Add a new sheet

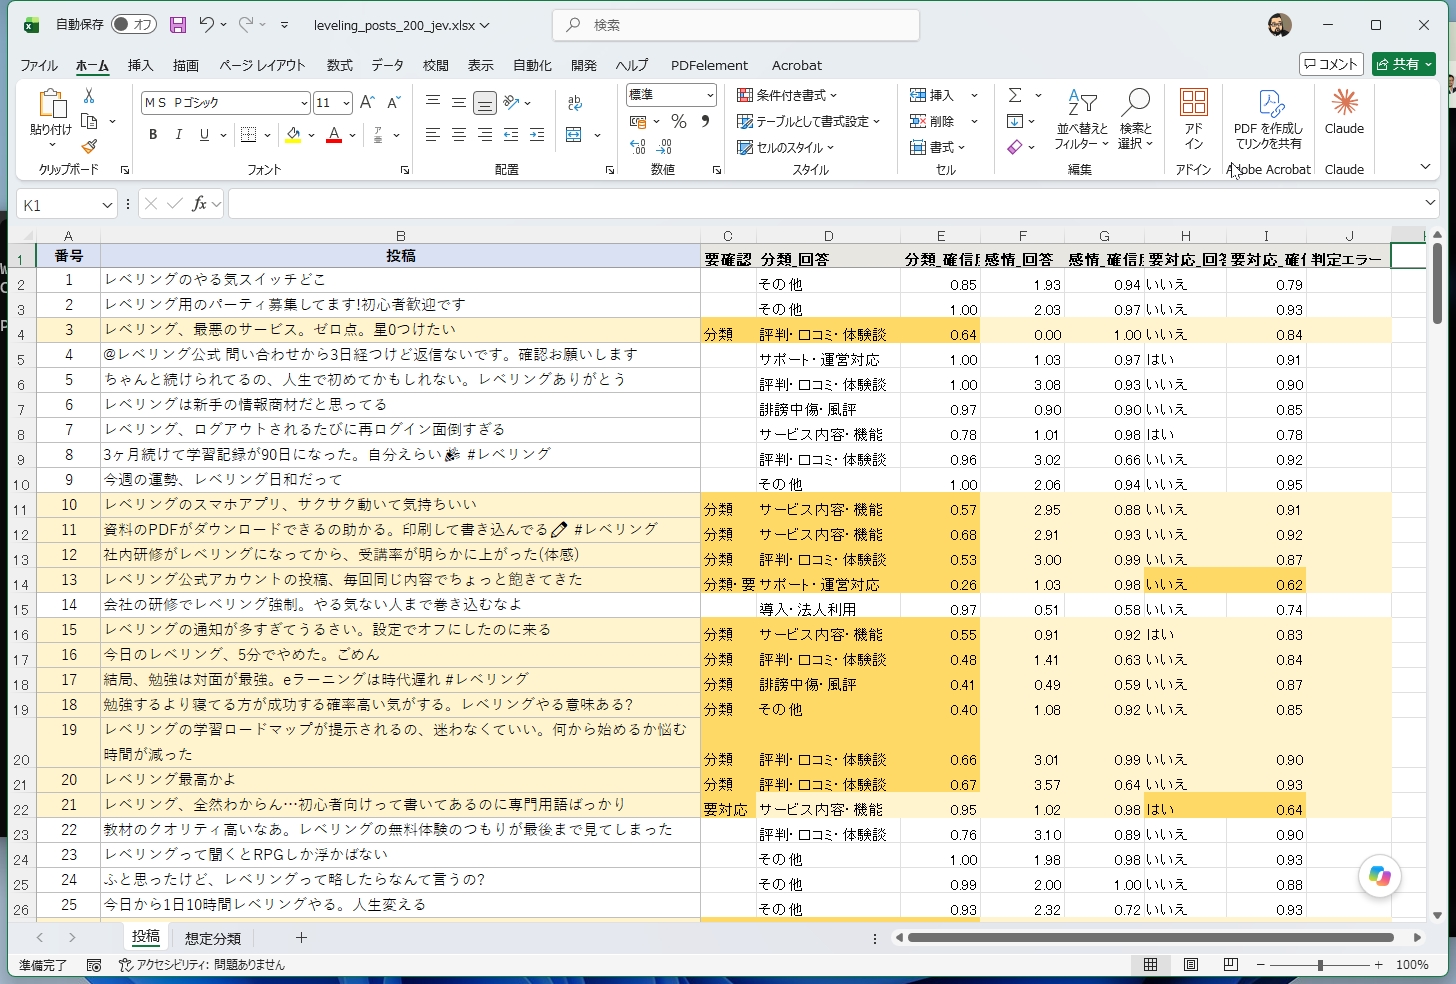coord(301,937)
